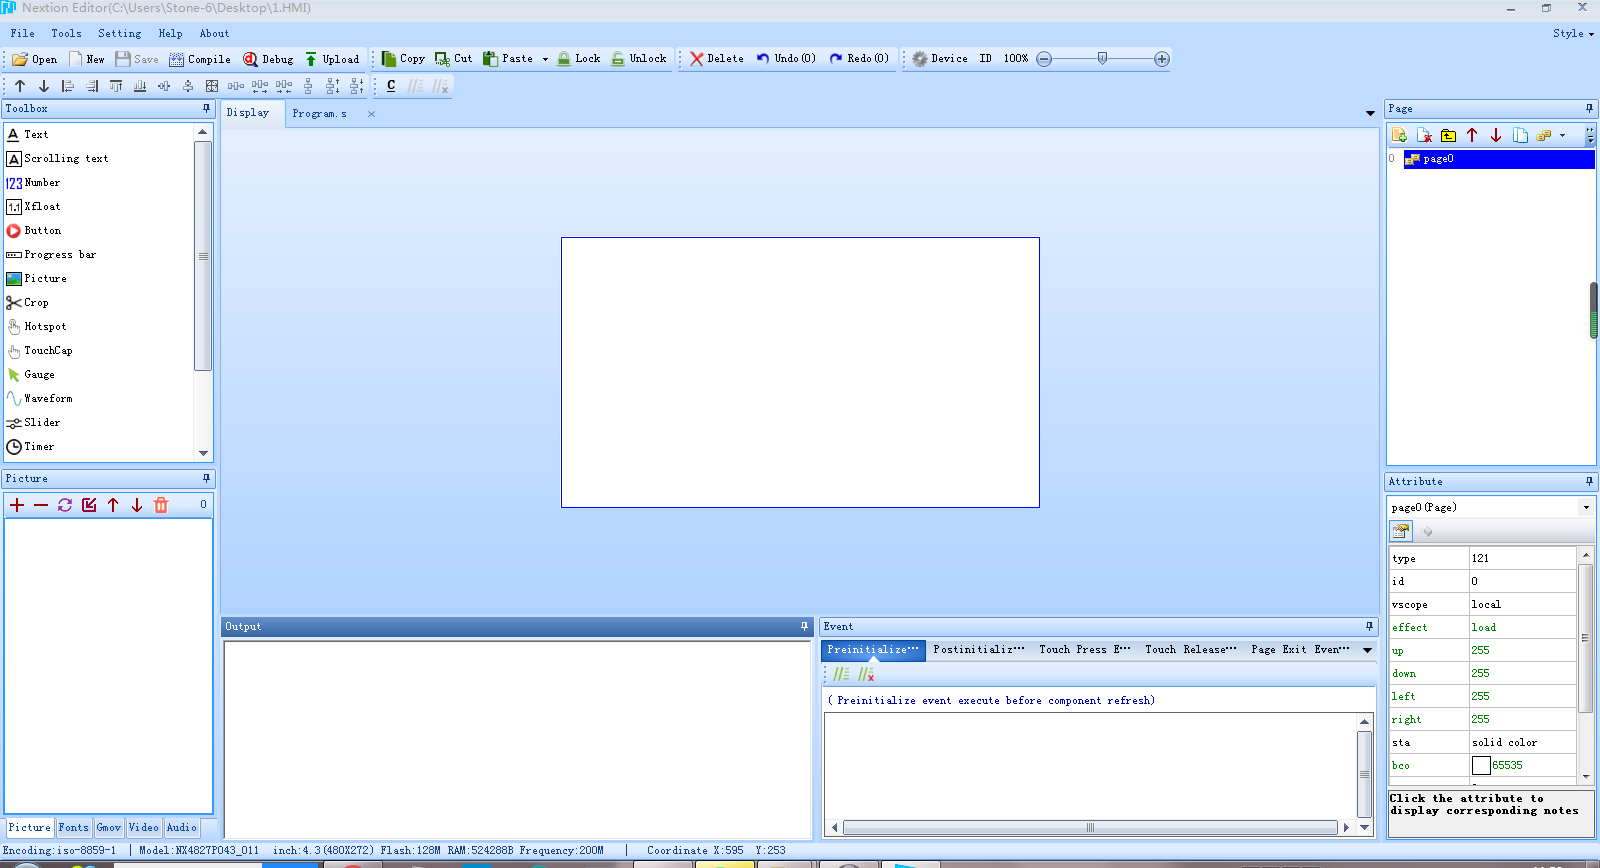Click the Device button
Viewport: 1600px width, 868px height.
(x=940, y=59)
